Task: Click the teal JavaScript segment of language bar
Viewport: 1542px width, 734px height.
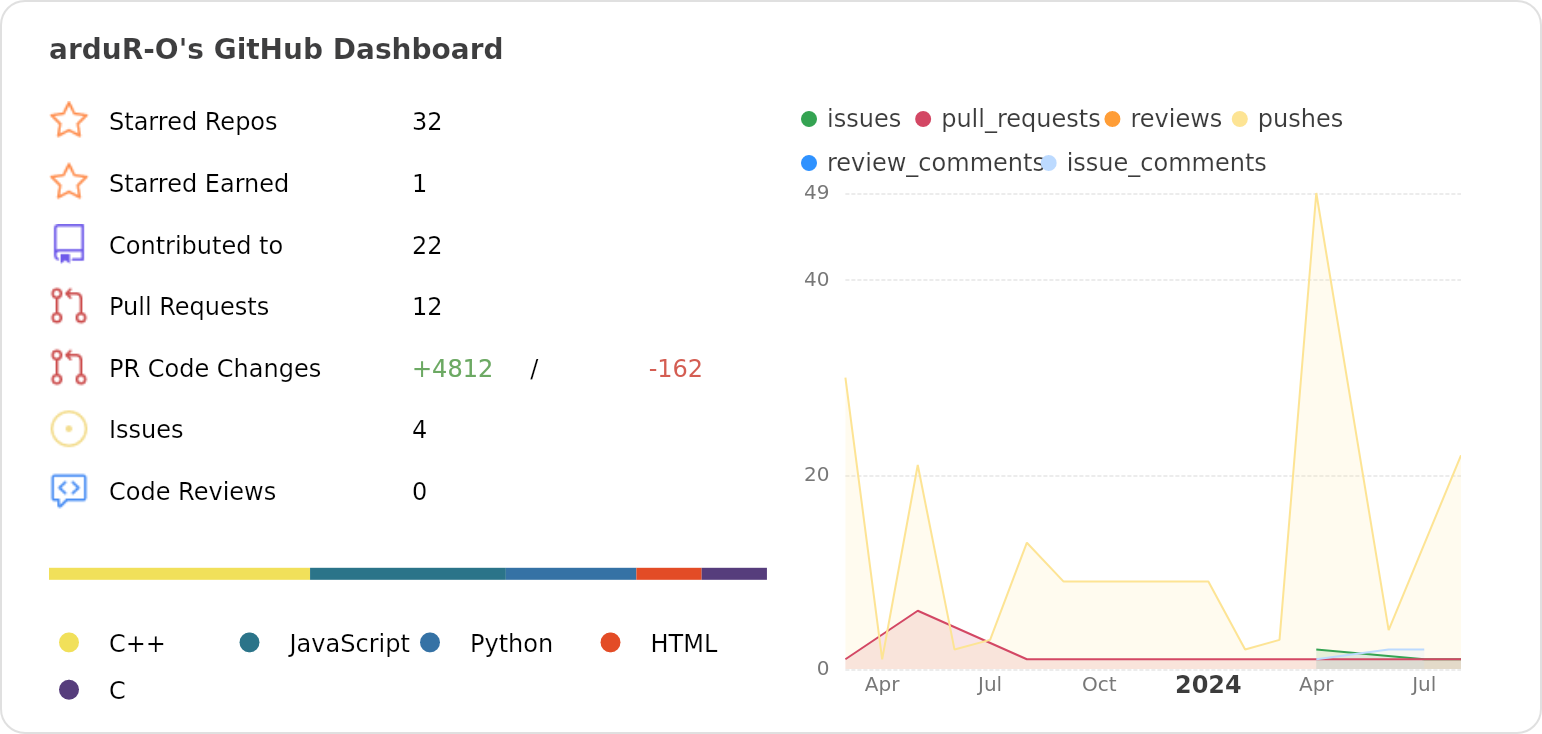Action: (407, 574)
